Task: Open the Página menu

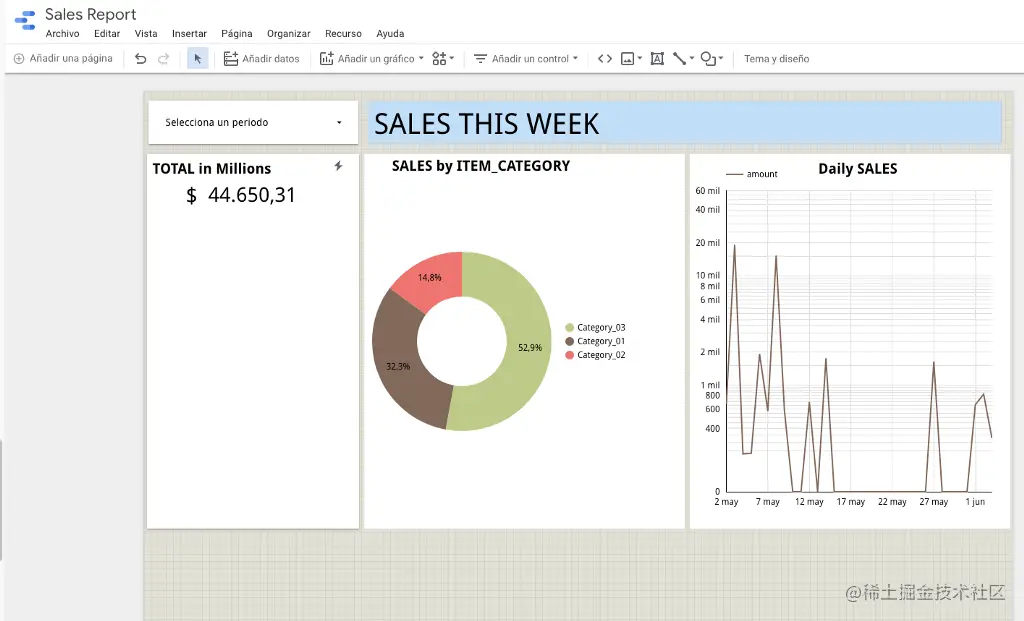Action: [236, 33]
